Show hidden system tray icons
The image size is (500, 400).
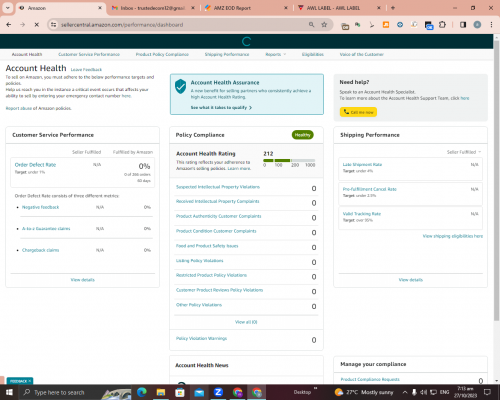tap(405, 392)
